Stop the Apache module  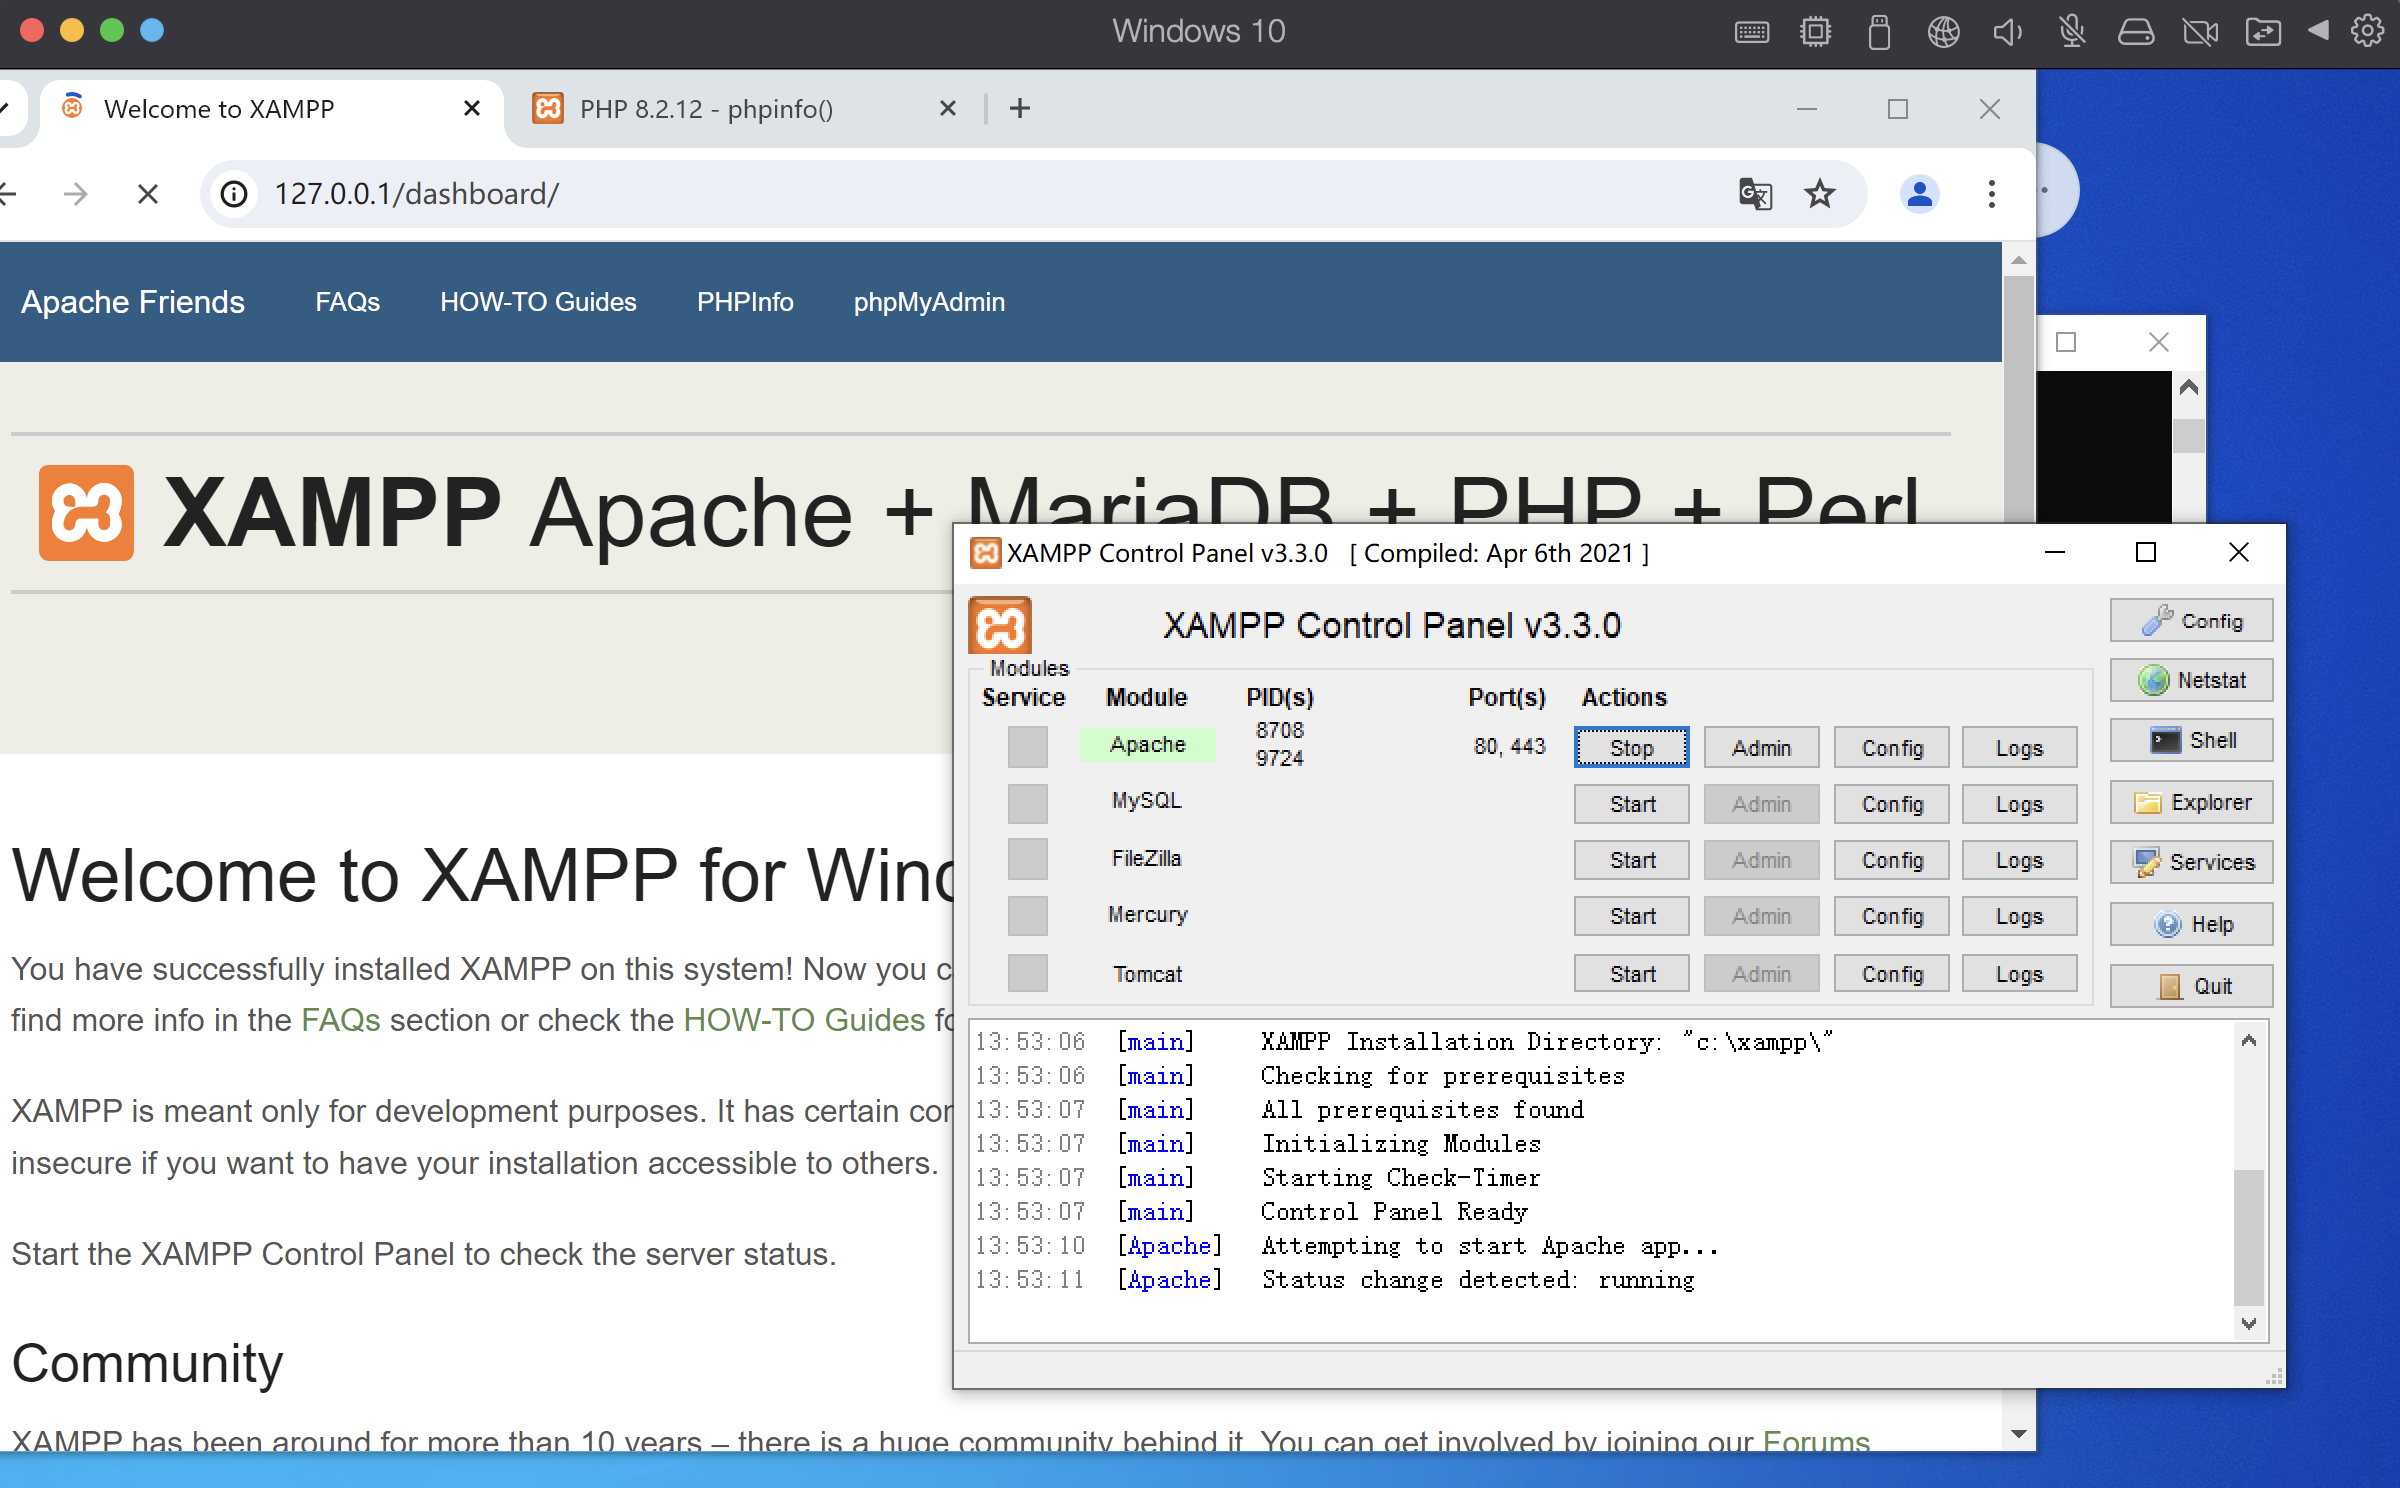coord(1631,748)
